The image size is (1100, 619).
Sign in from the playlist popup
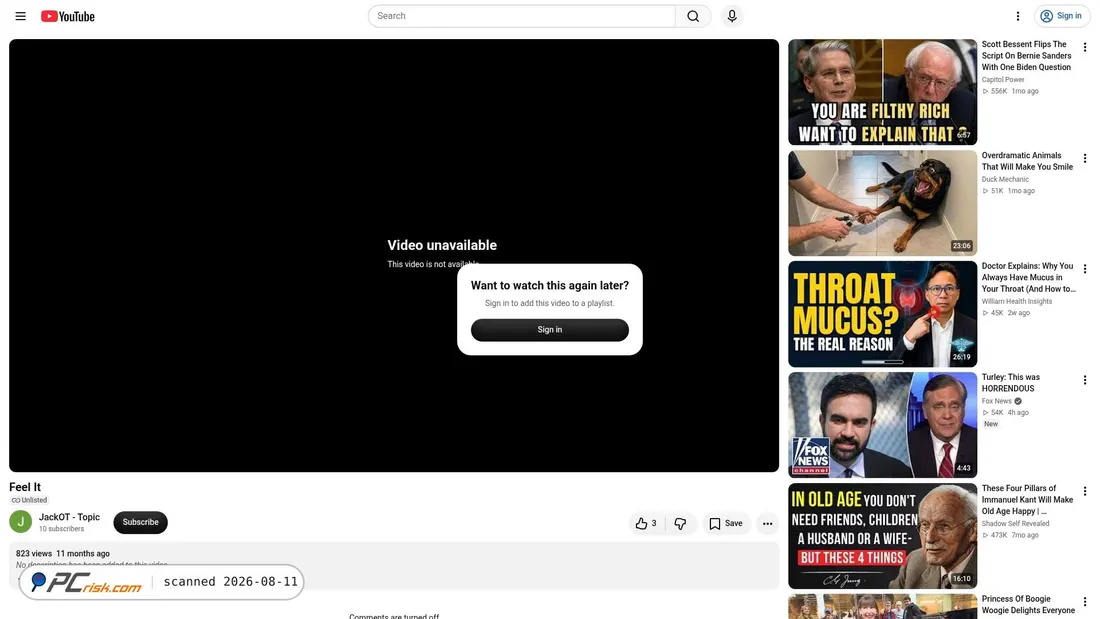click(549, 330)
